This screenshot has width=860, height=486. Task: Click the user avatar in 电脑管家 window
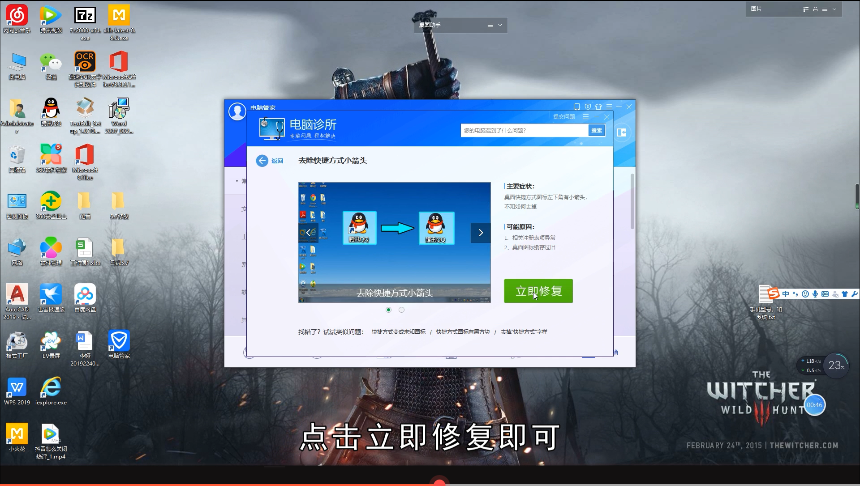pos(237,111)
